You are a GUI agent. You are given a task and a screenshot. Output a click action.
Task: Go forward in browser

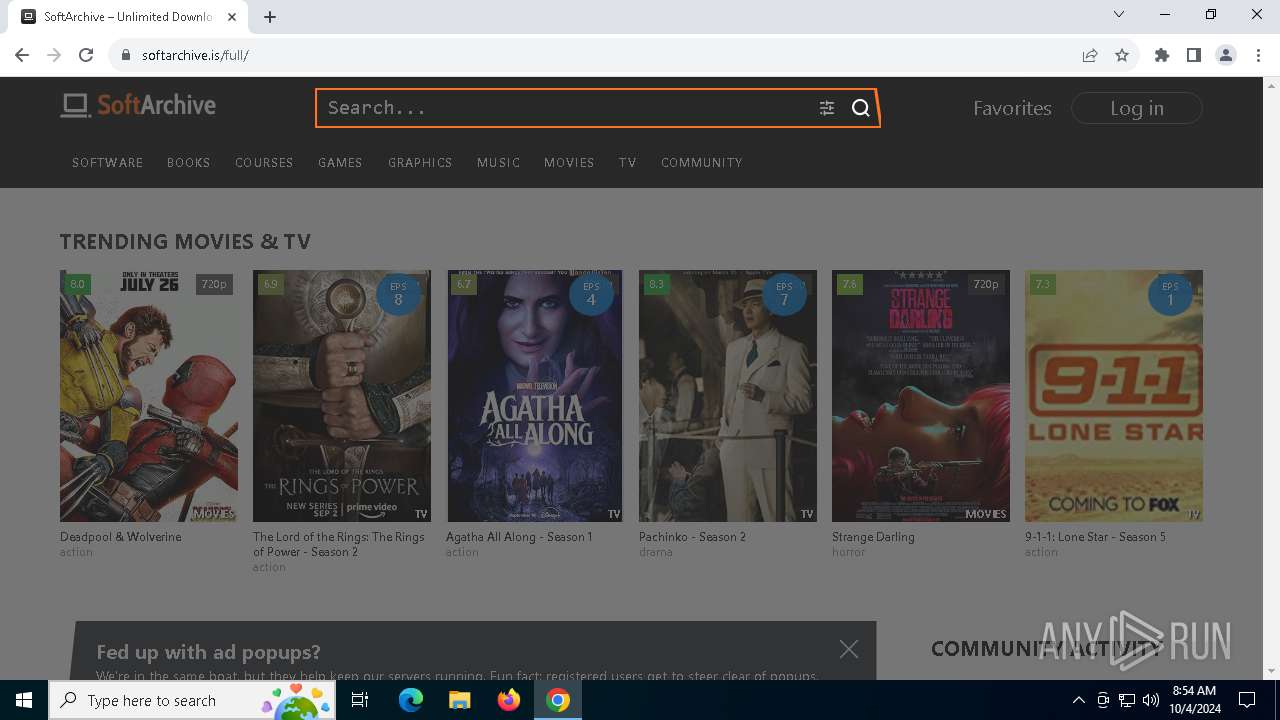(54, 55)
